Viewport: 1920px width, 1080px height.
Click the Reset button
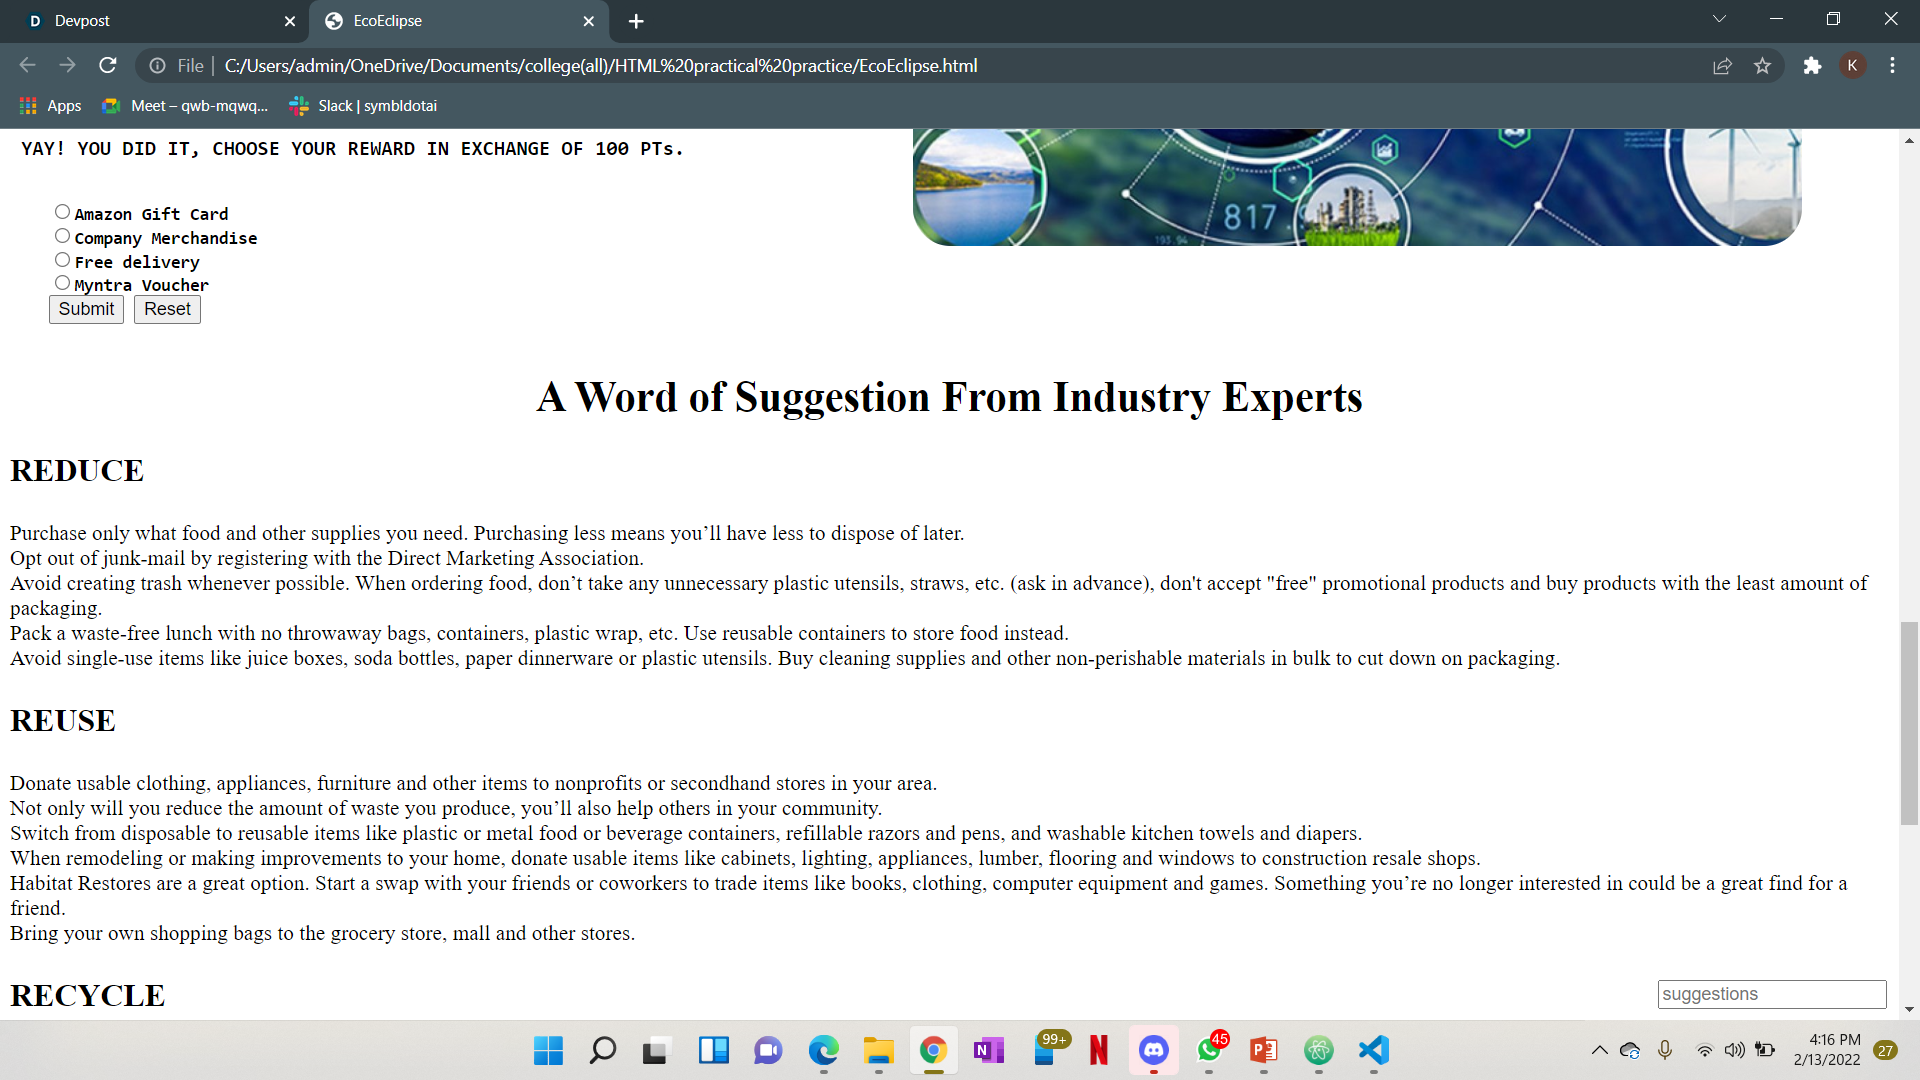pyautogui.click(x=167, y=309)
